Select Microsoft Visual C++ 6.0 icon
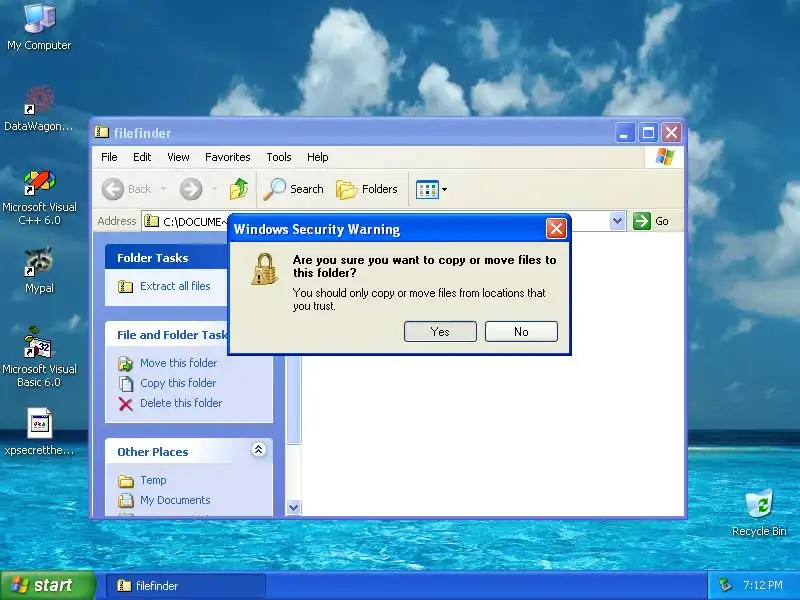The image size is (800, 600). [x=39, y=198]
